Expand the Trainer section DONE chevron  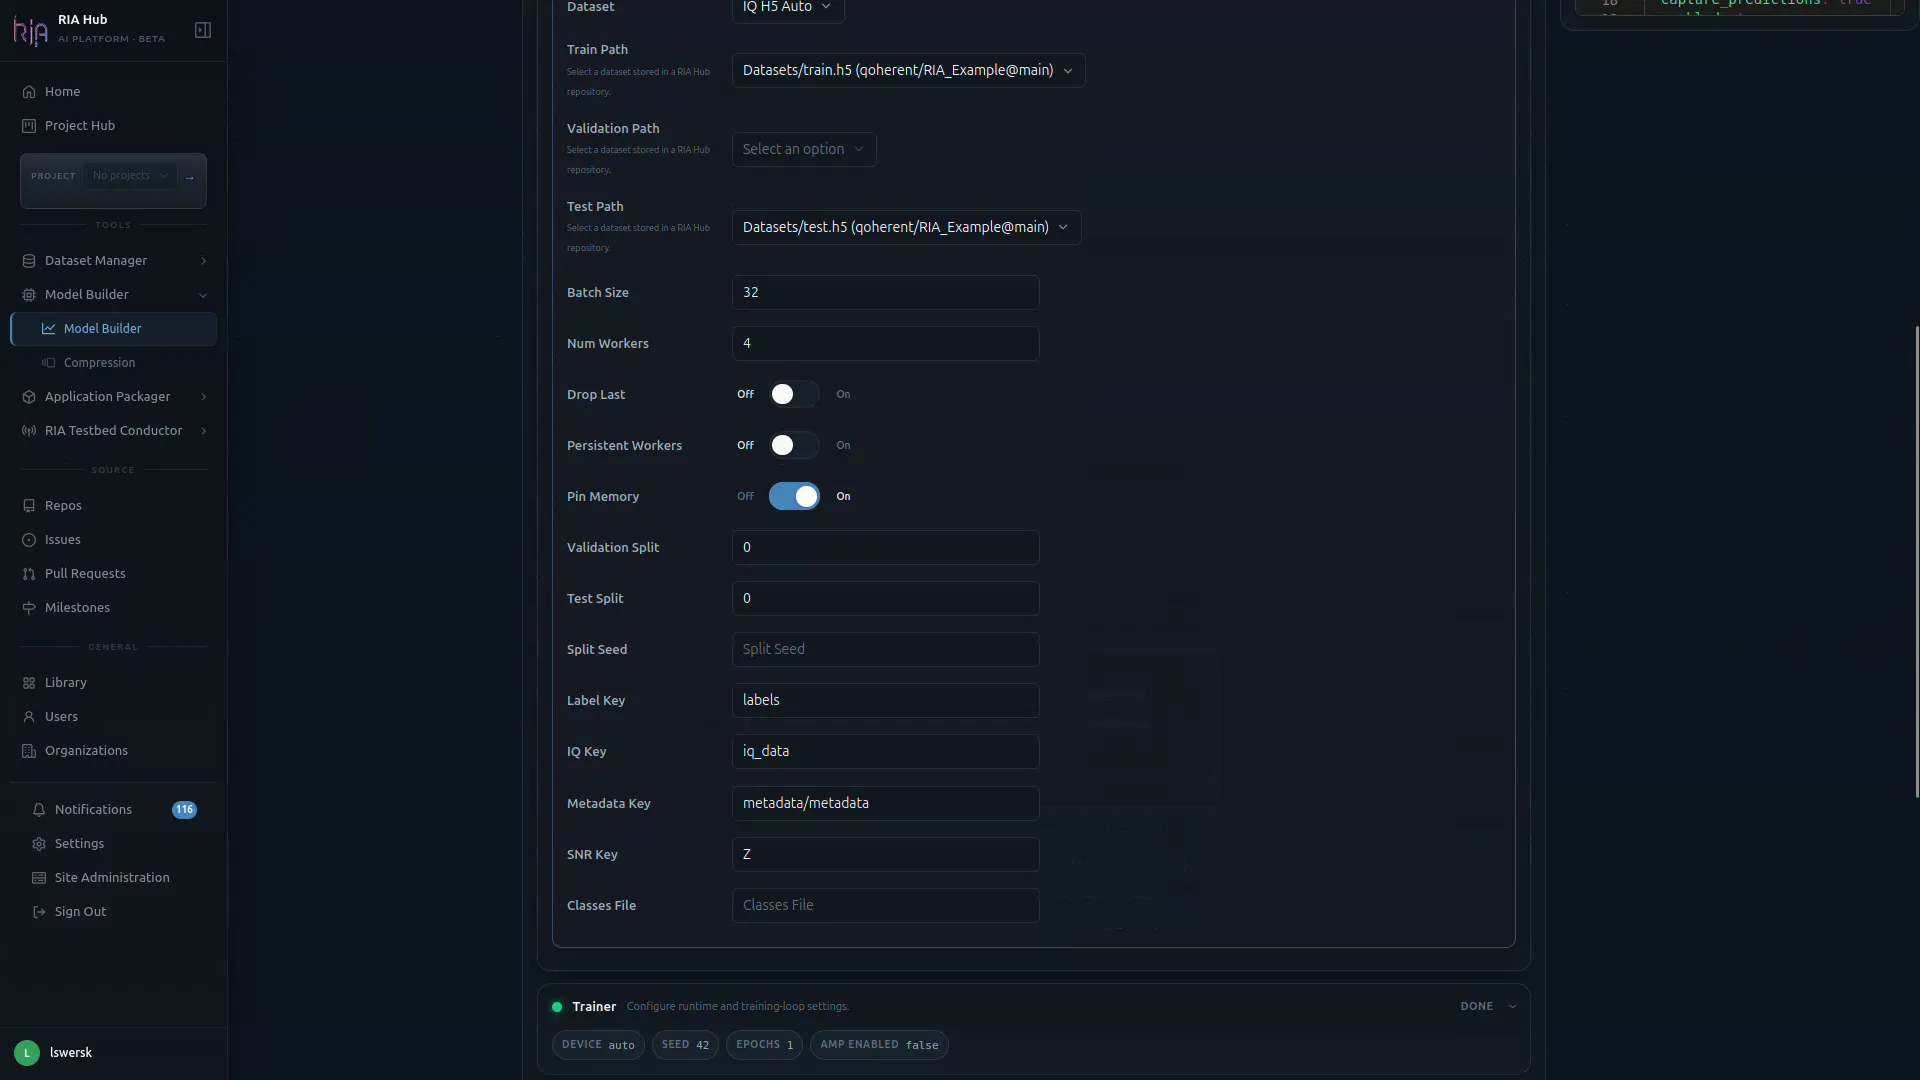(x=1512, y=1007)
